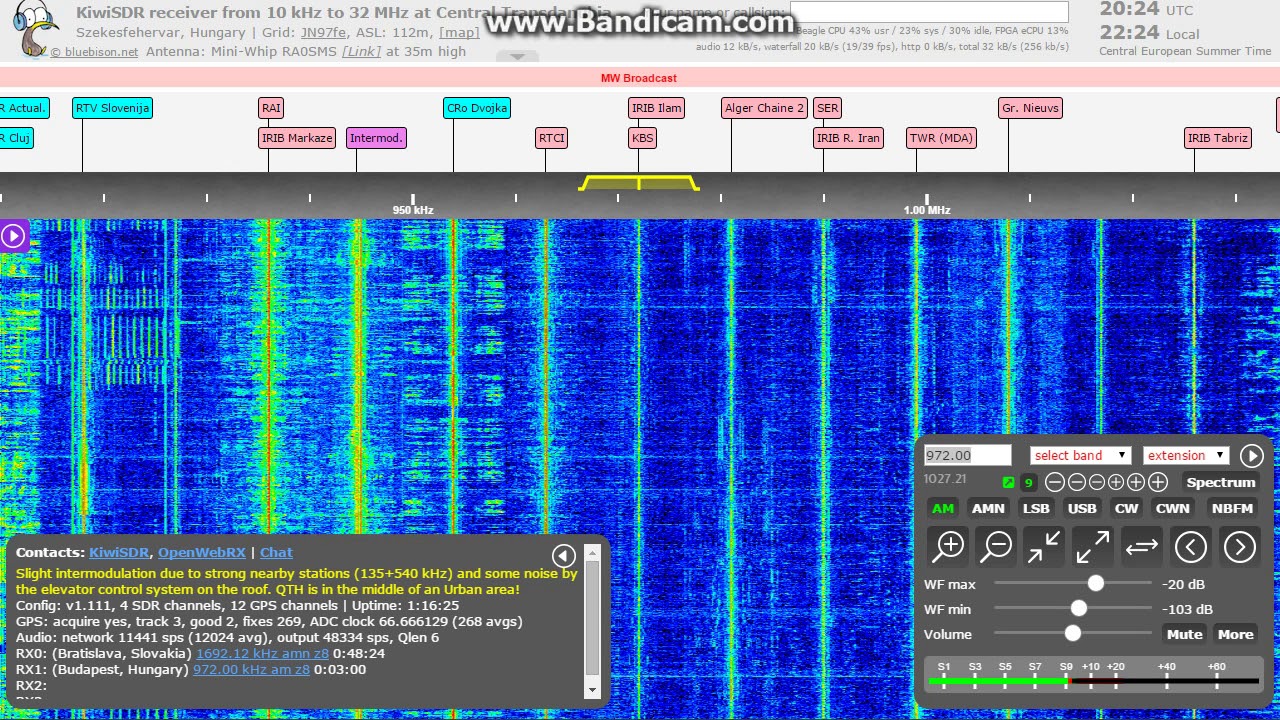Image resolution: width=1280 pixels, height=720 pixels.
Task: Collapse the contacts info panel with left arrow
Action: [564, 556]
